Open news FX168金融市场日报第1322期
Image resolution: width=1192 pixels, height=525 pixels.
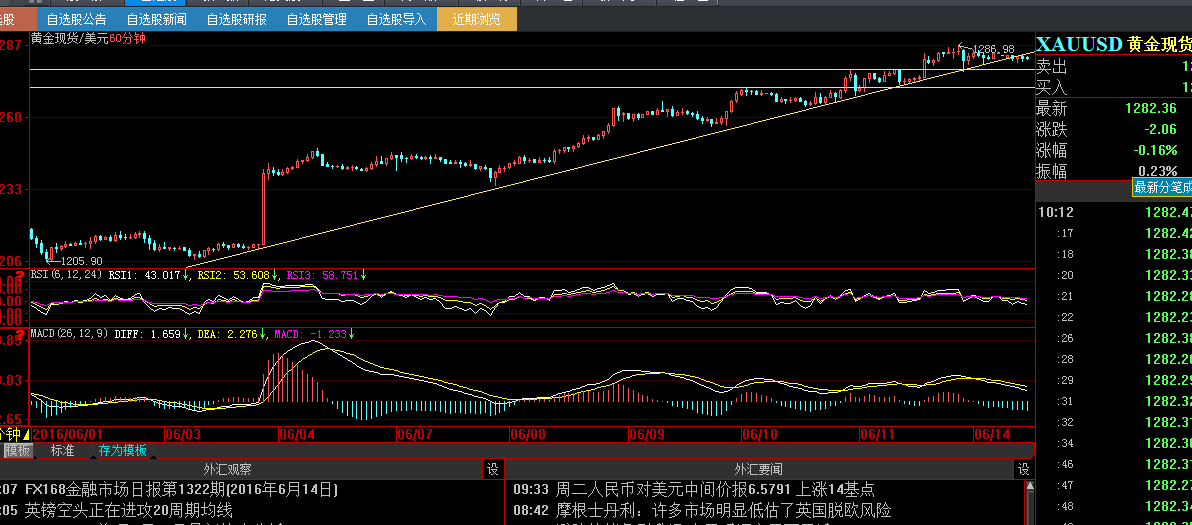[x=181, y=489]
